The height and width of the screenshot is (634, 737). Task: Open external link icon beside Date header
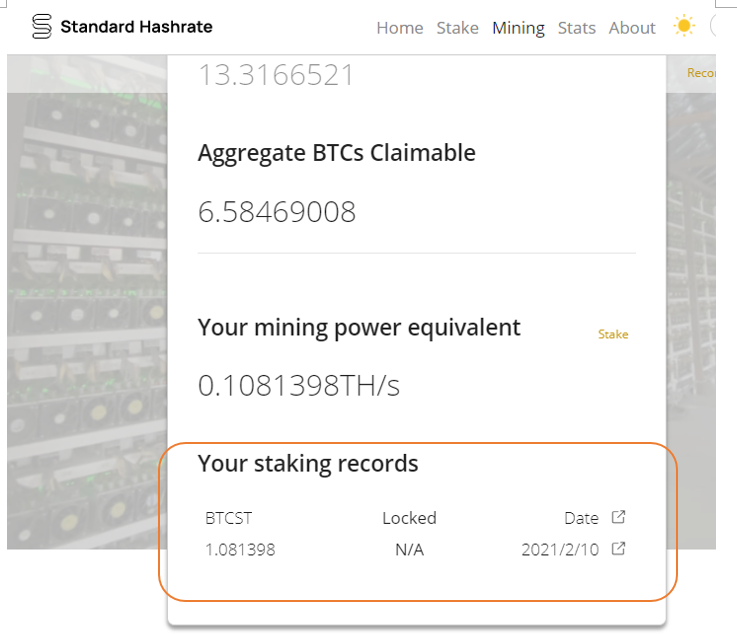[x=618, y=517]
